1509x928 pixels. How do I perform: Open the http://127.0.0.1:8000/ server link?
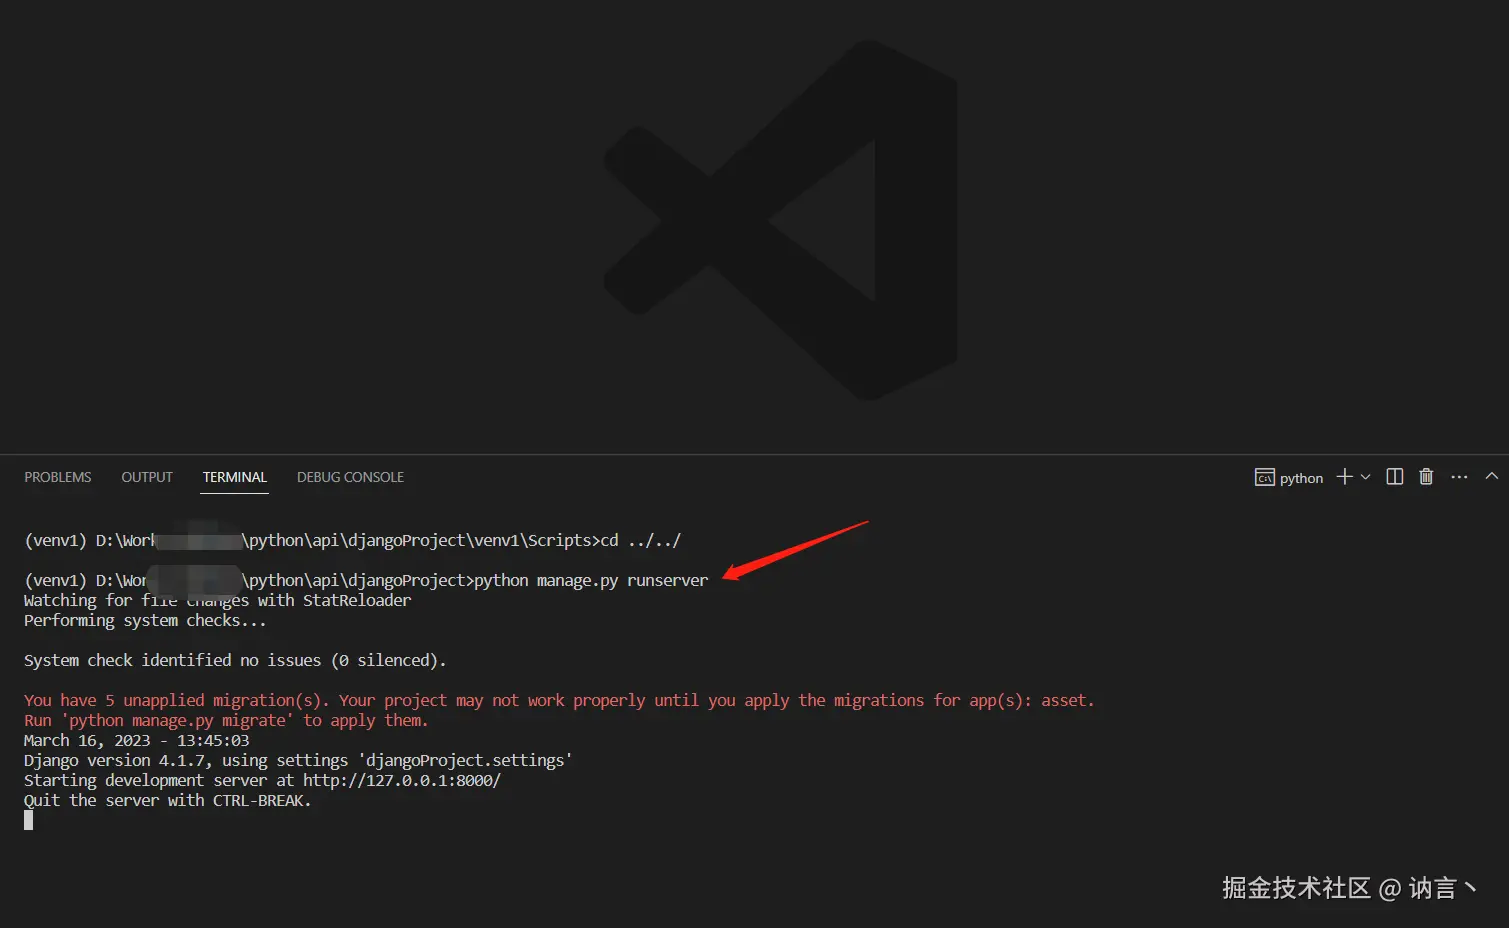coord(402,780)
